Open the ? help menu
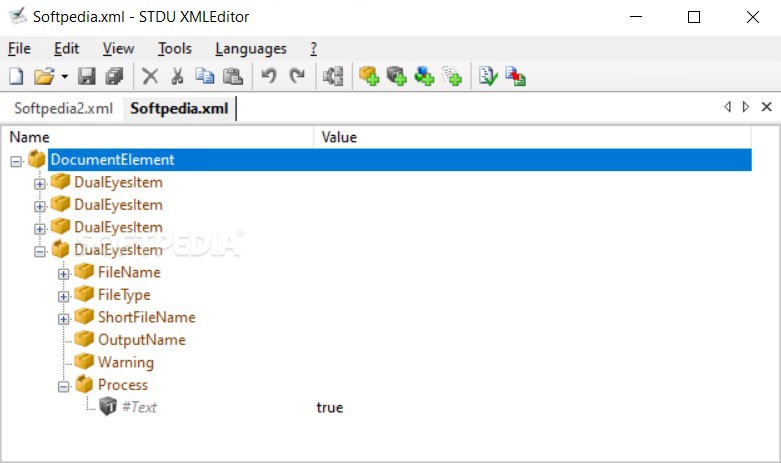Image resolution: width=781 pixels, height=463 pixels. click(x=313, y=49)
